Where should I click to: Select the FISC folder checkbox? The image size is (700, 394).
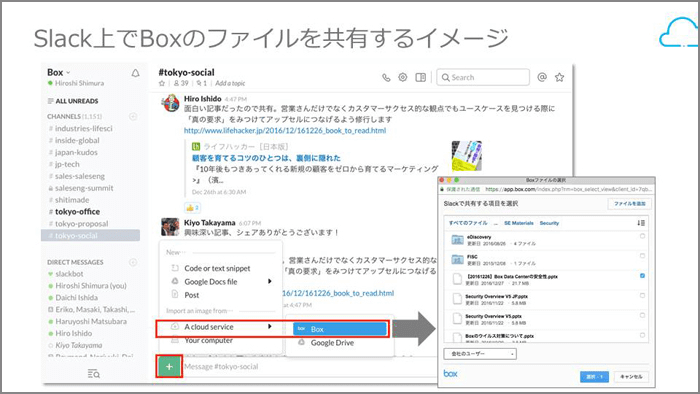642,256
